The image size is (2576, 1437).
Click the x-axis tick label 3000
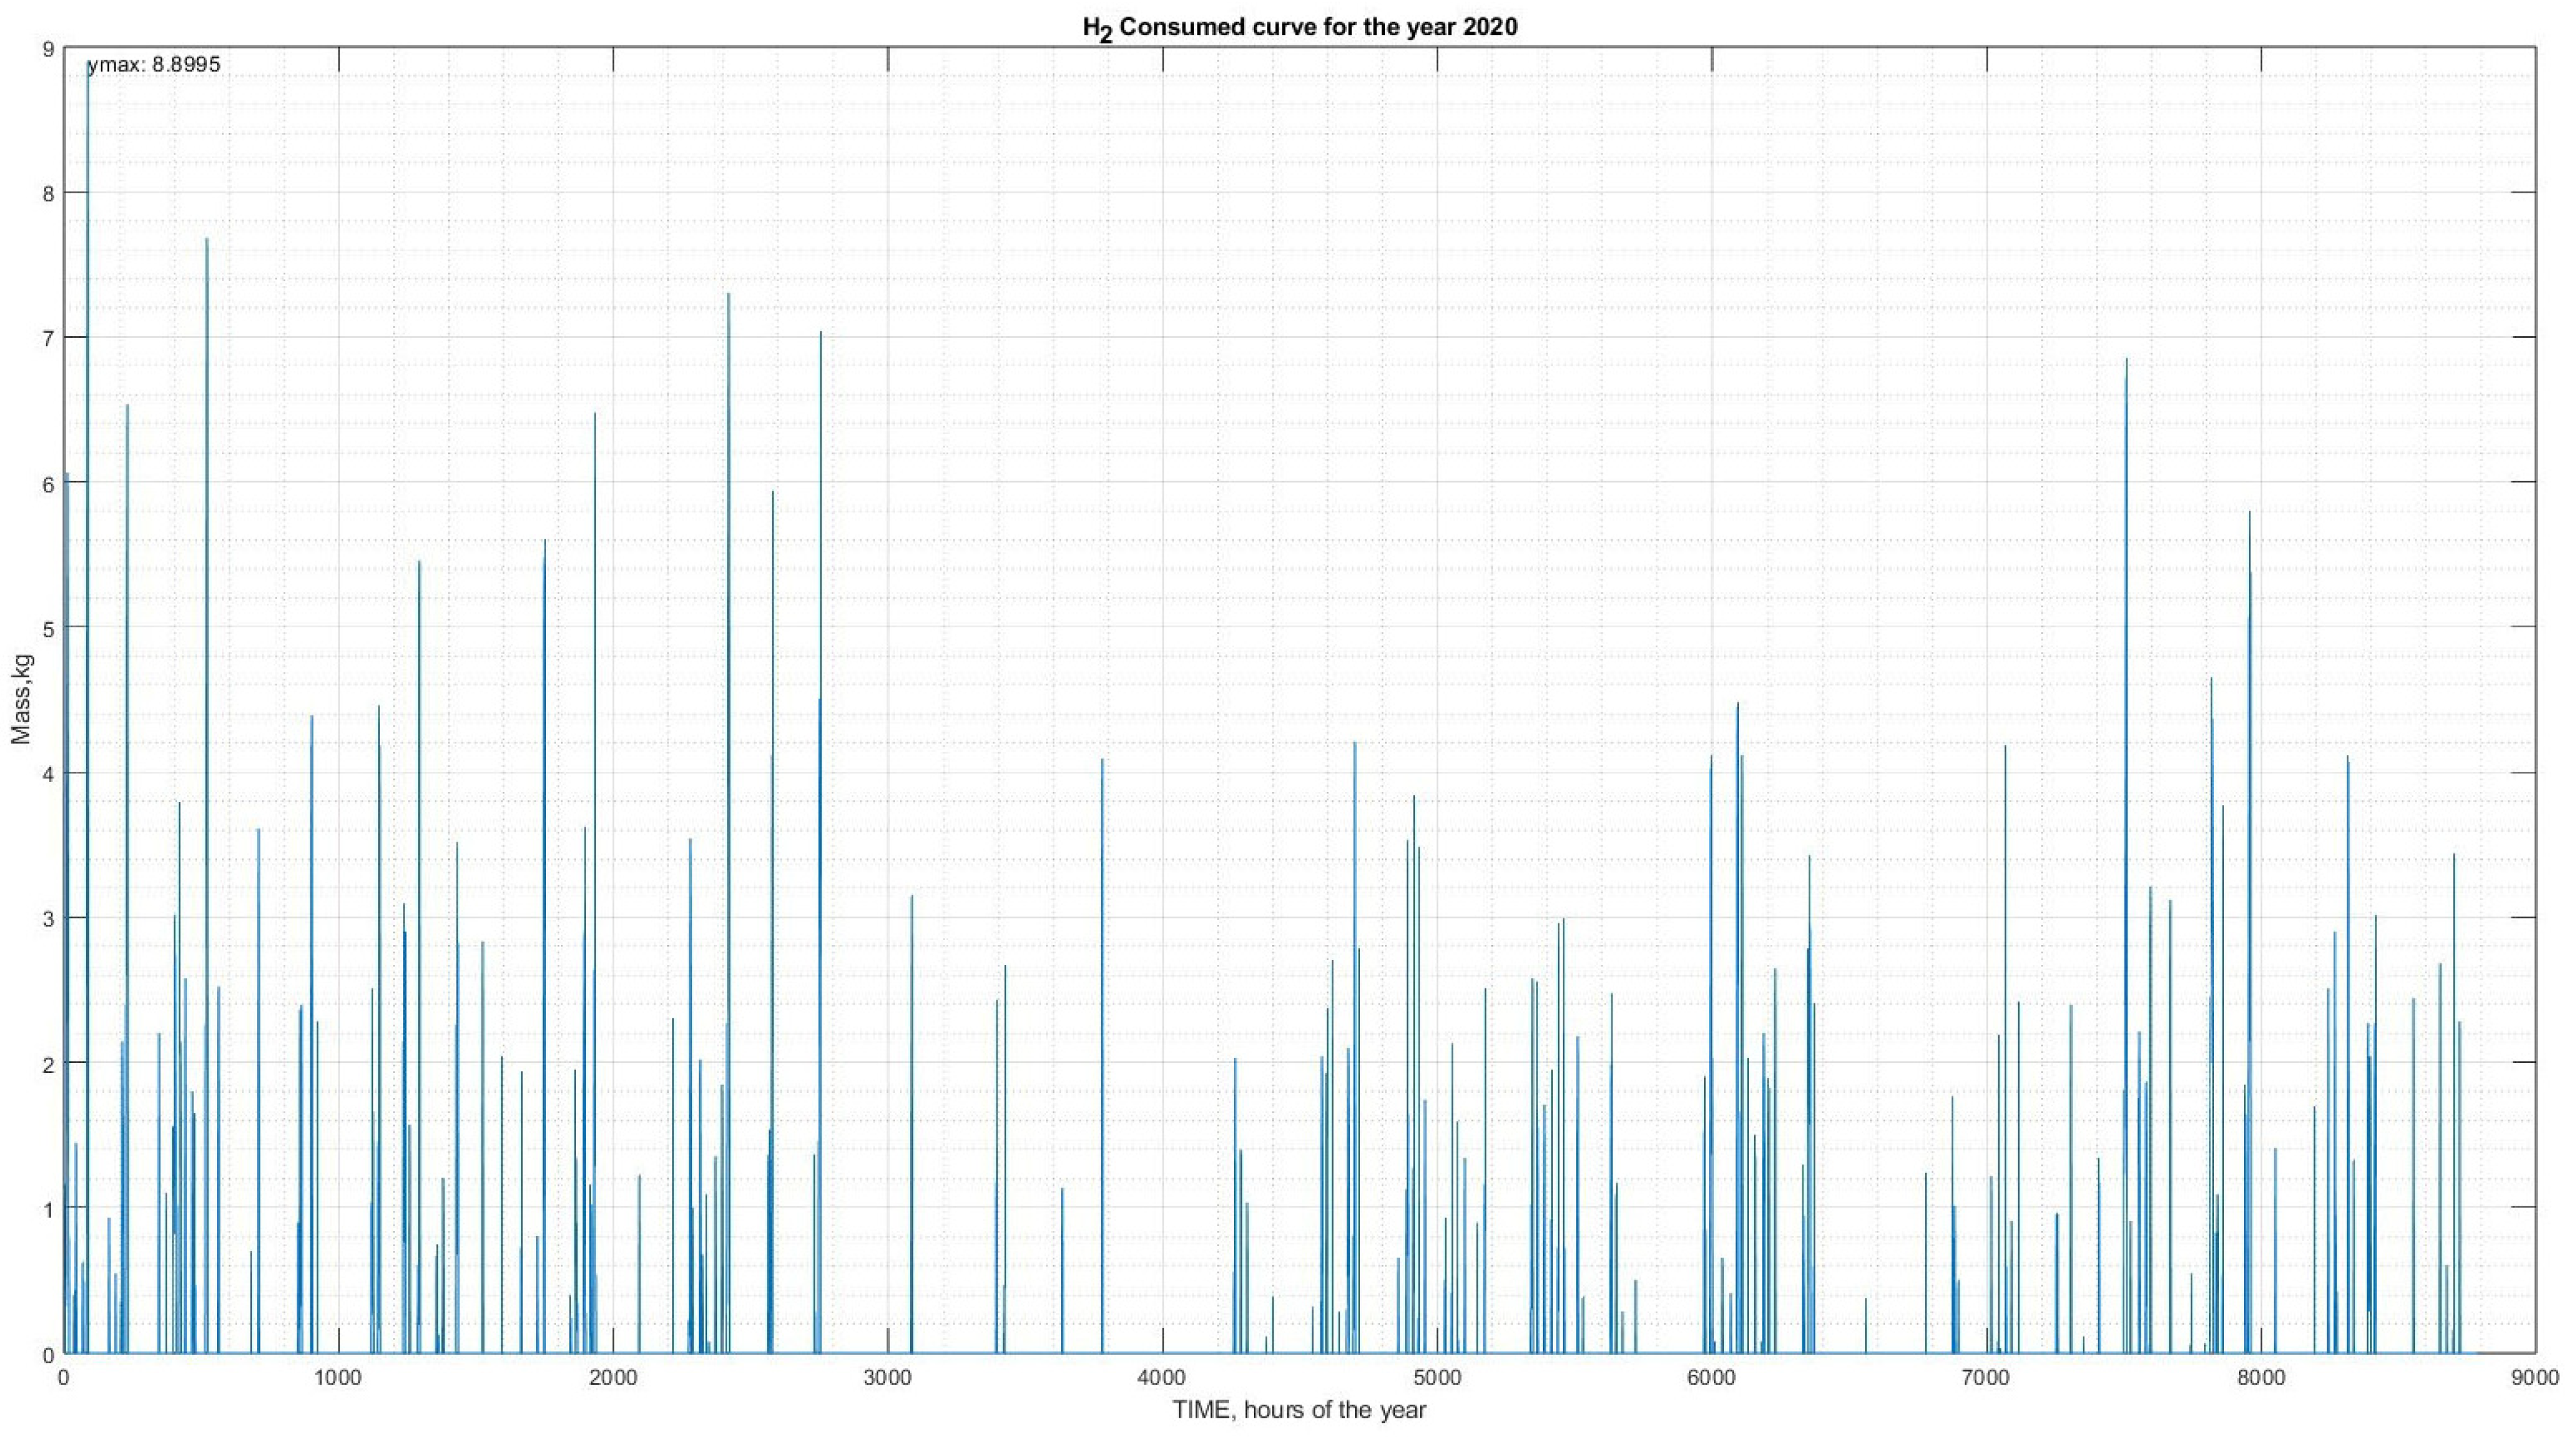(888, 1377)
